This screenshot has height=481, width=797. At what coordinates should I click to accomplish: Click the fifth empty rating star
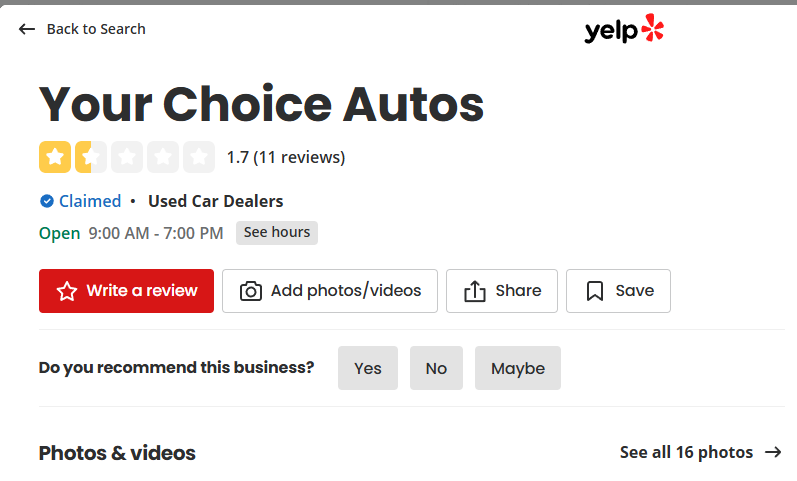coord(199,157)
